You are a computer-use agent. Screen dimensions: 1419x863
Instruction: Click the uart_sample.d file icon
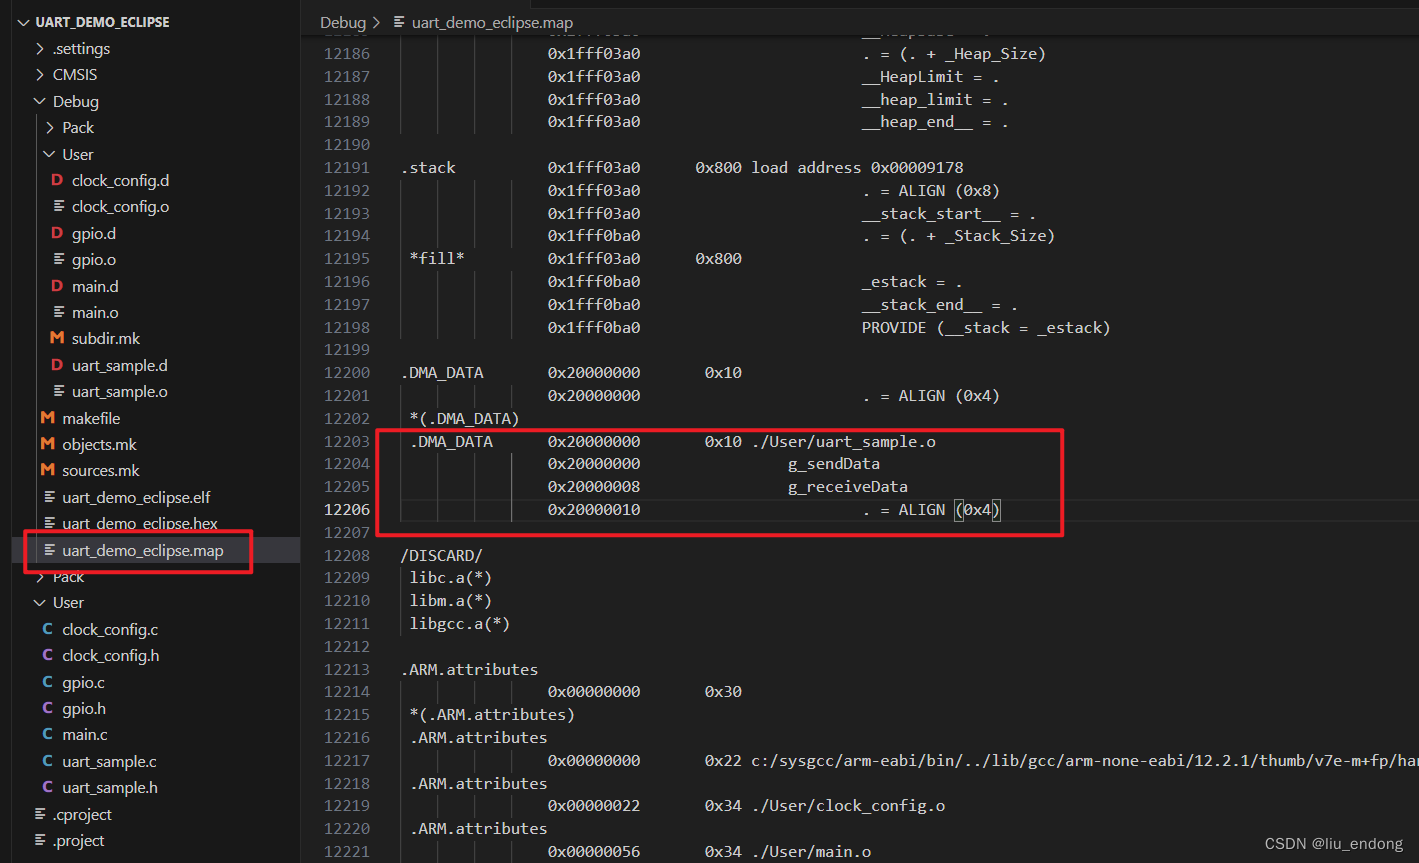(x=57, y=365)
